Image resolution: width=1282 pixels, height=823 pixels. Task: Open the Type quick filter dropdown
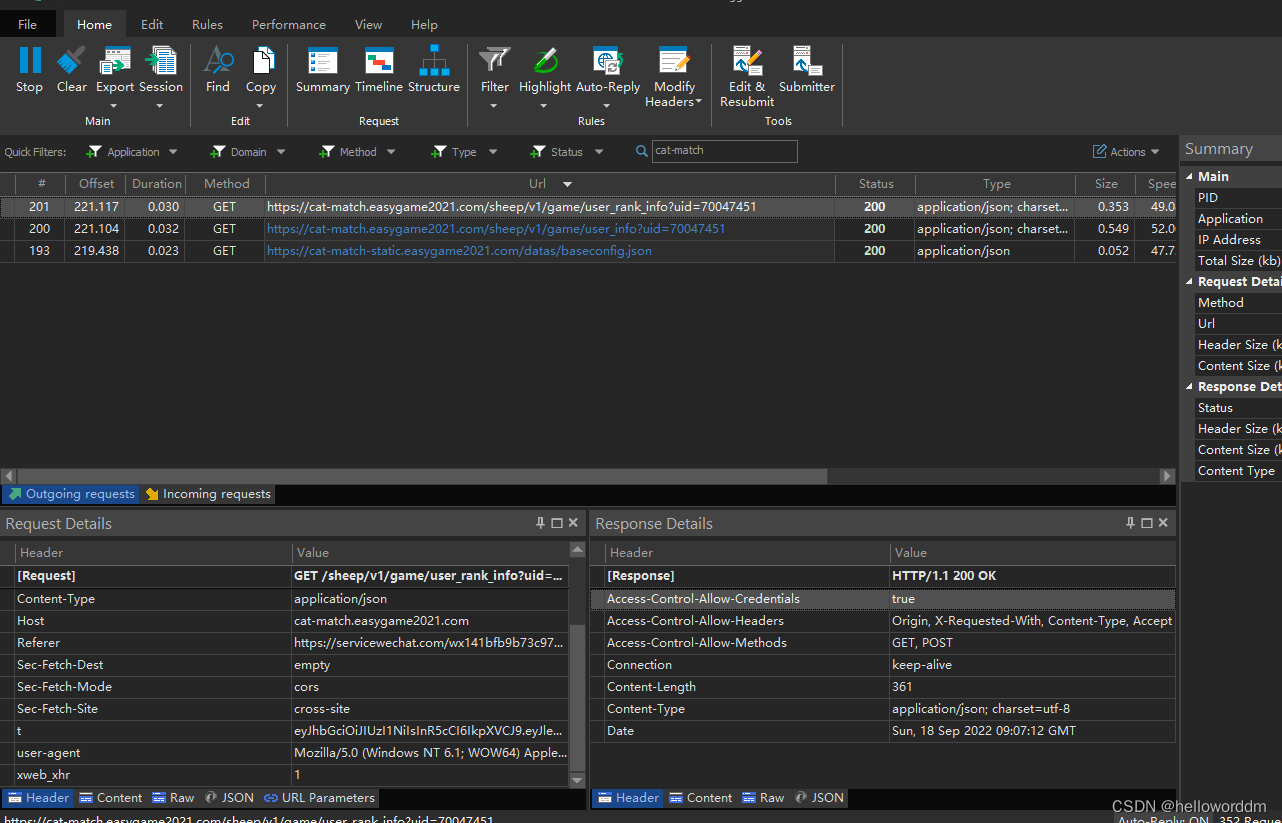click(x=493, y=152)
